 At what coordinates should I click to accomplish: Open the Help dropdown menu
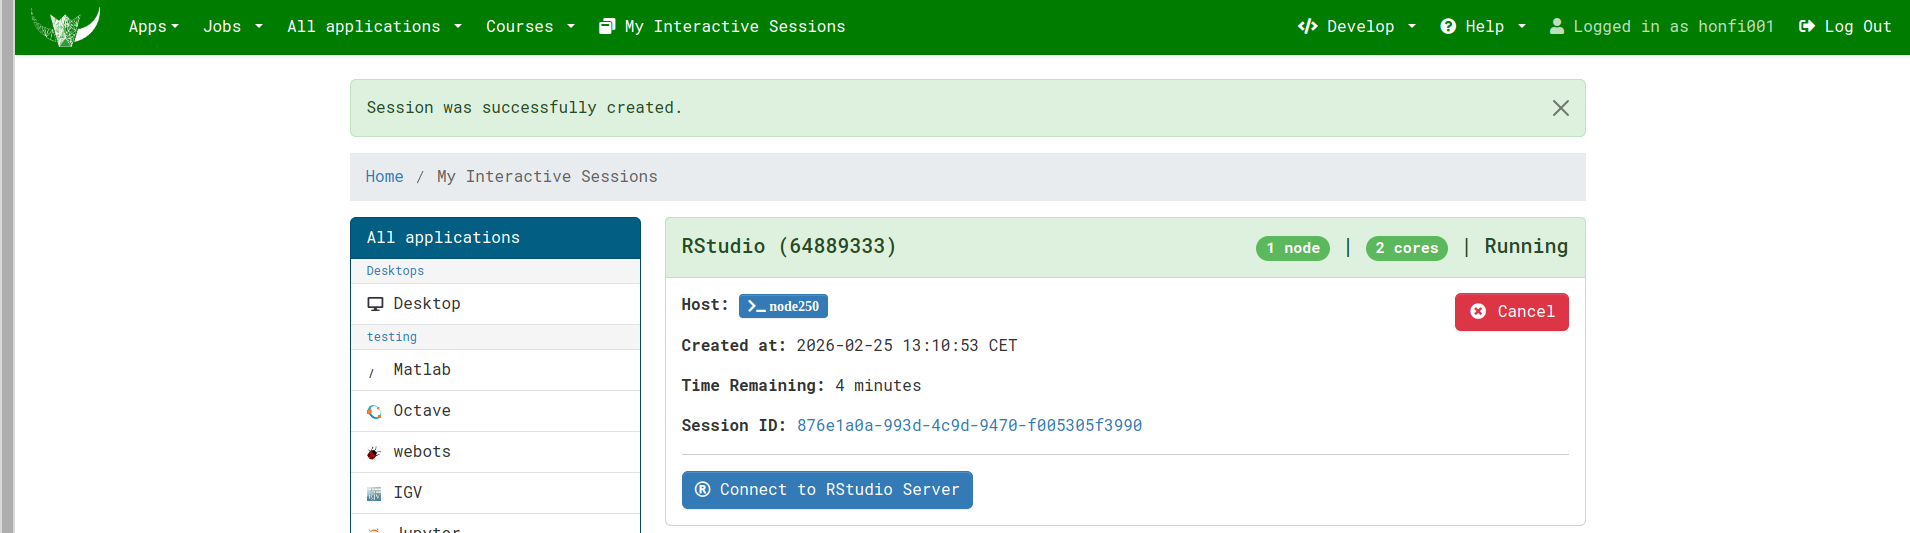point(1483,27)
